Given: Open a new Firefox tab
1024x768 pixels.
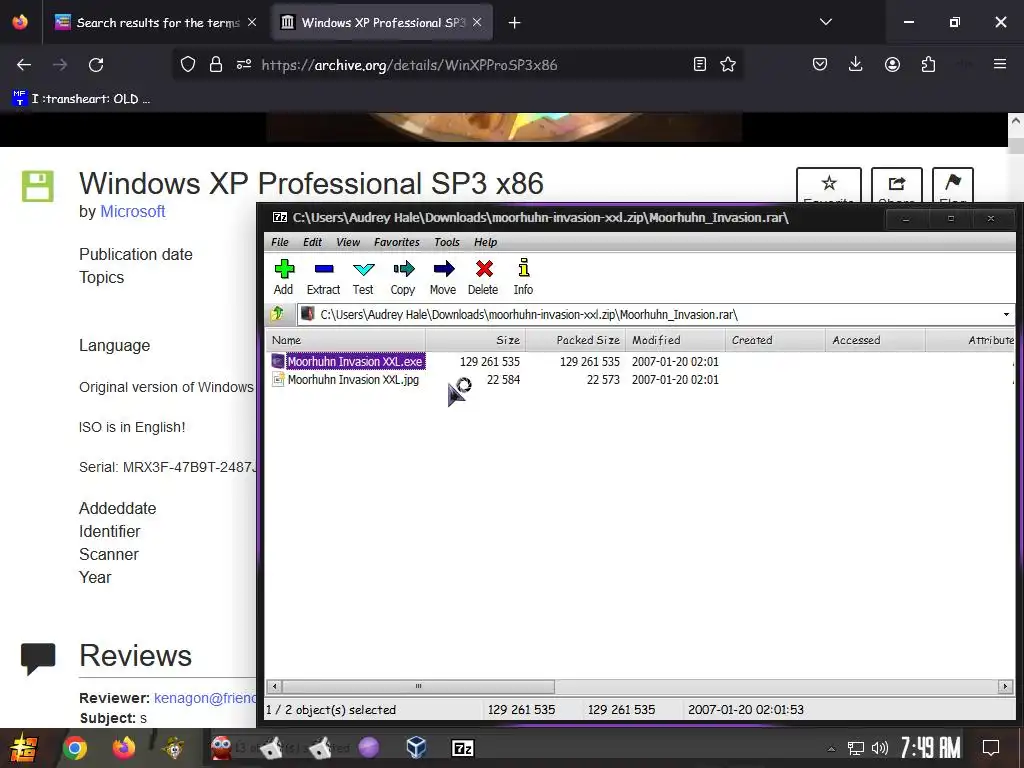Looking at the screenshot, I should click(x=515, y=23).
